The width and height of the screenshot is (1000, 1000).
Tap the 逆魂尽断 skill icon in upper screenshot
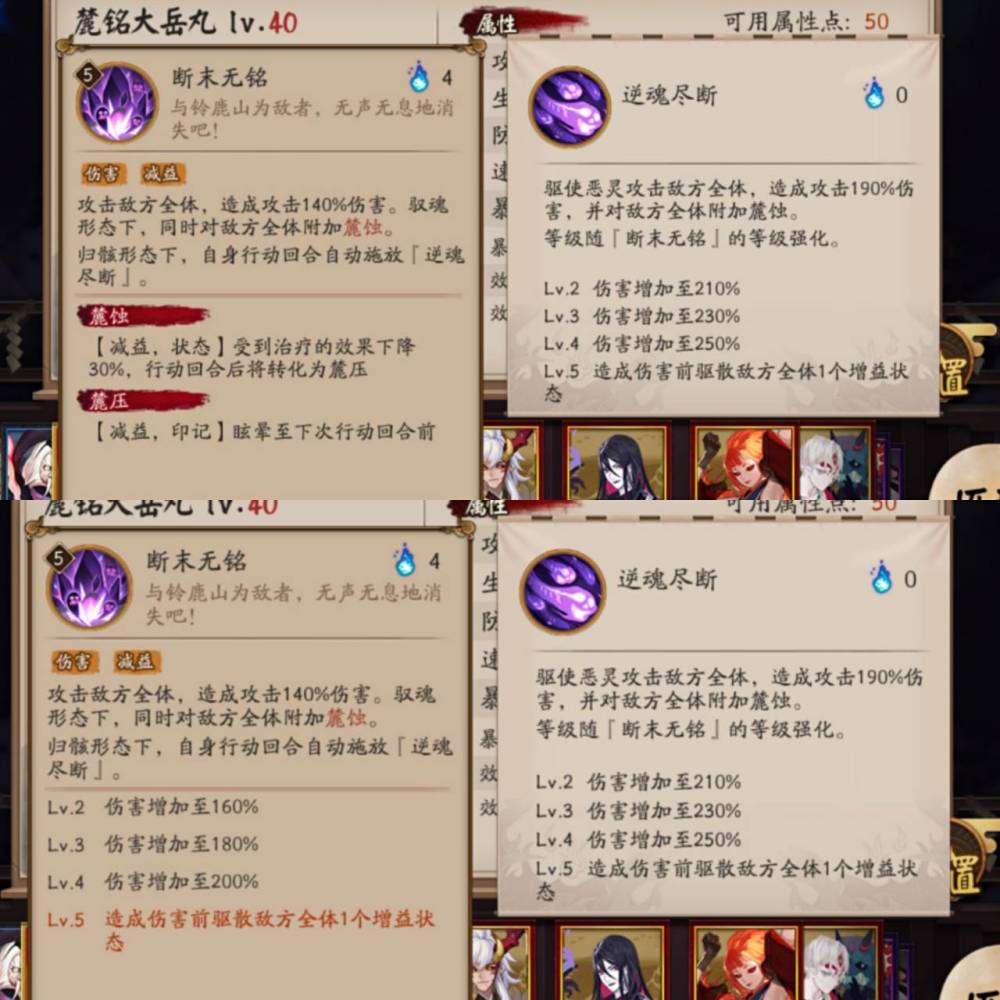(x=570, y=107)
